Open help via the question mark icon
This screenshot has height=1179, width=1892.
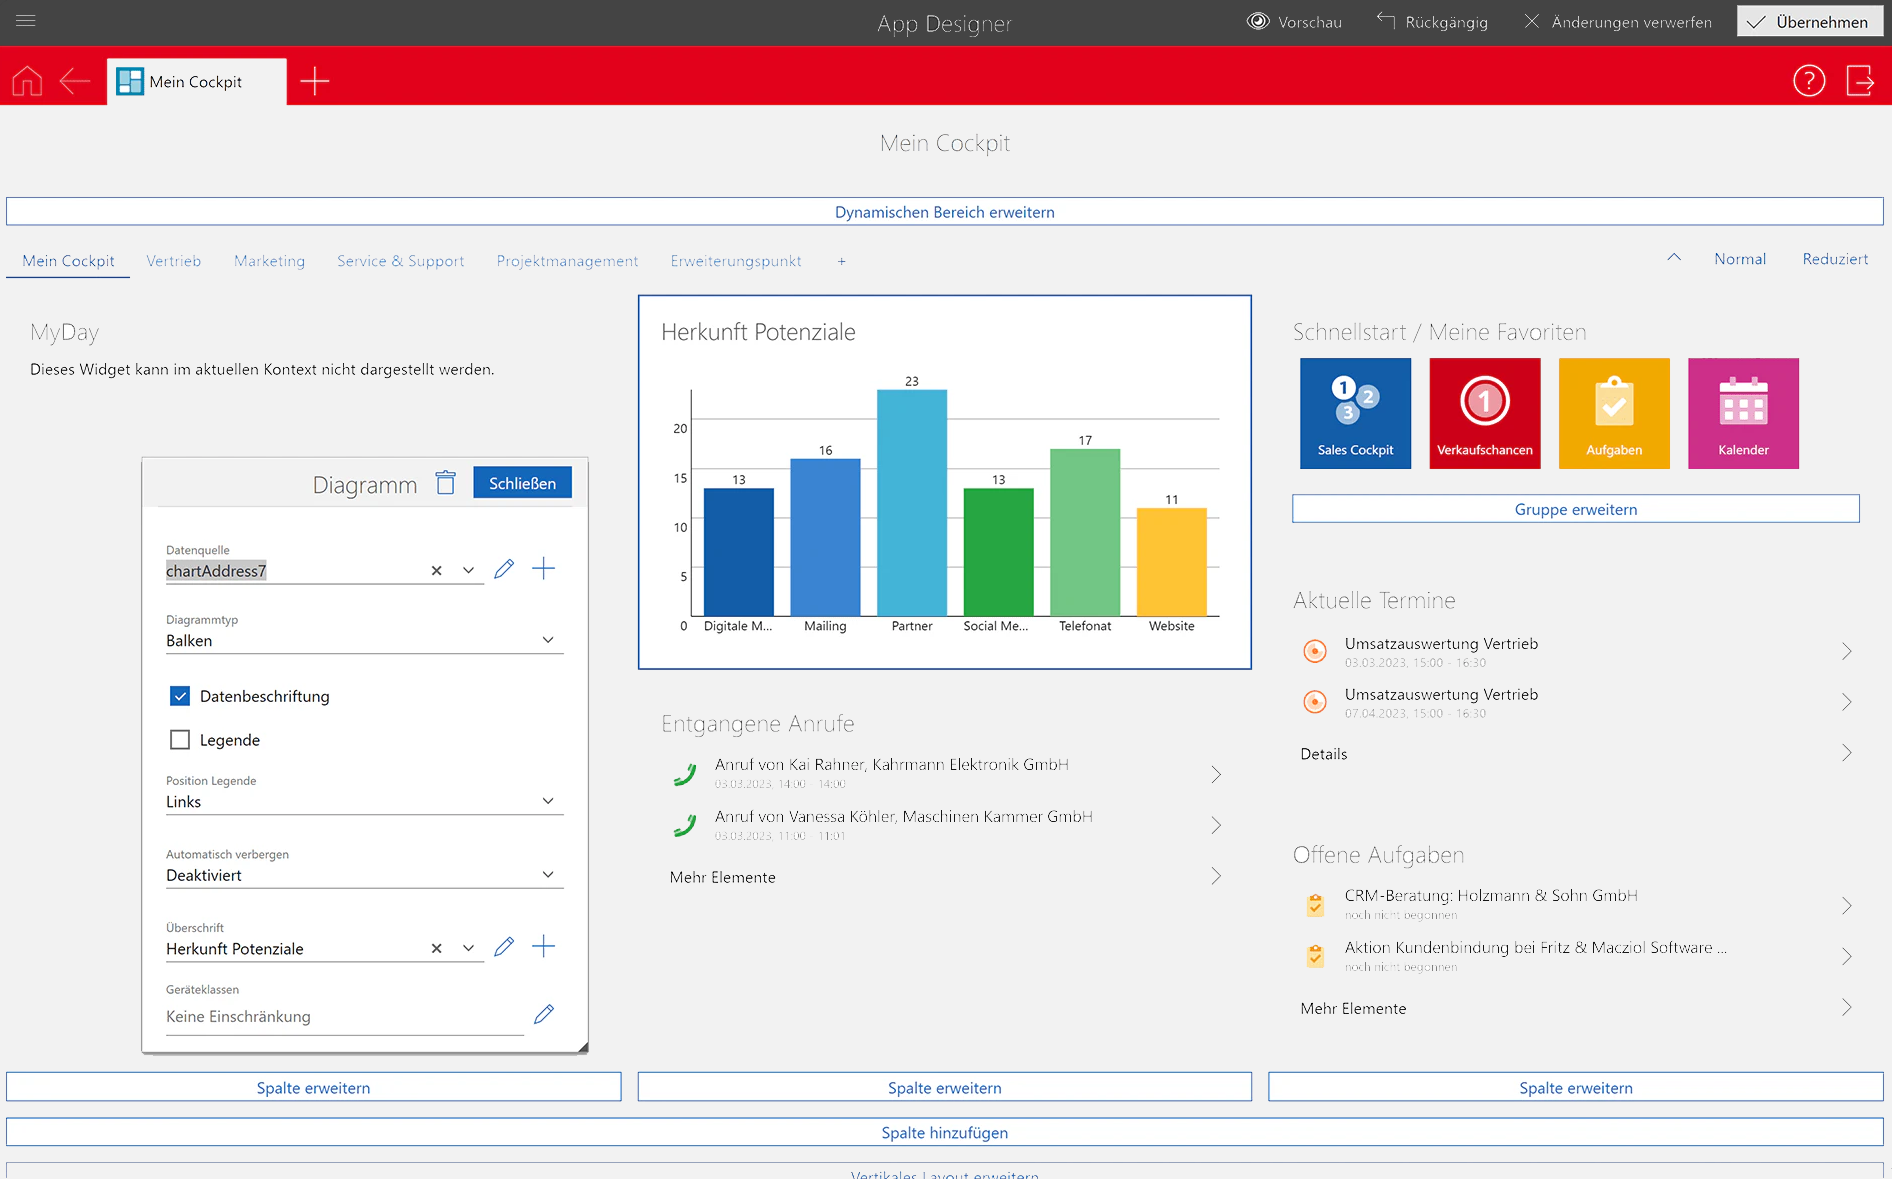[x=1809, y=80]
